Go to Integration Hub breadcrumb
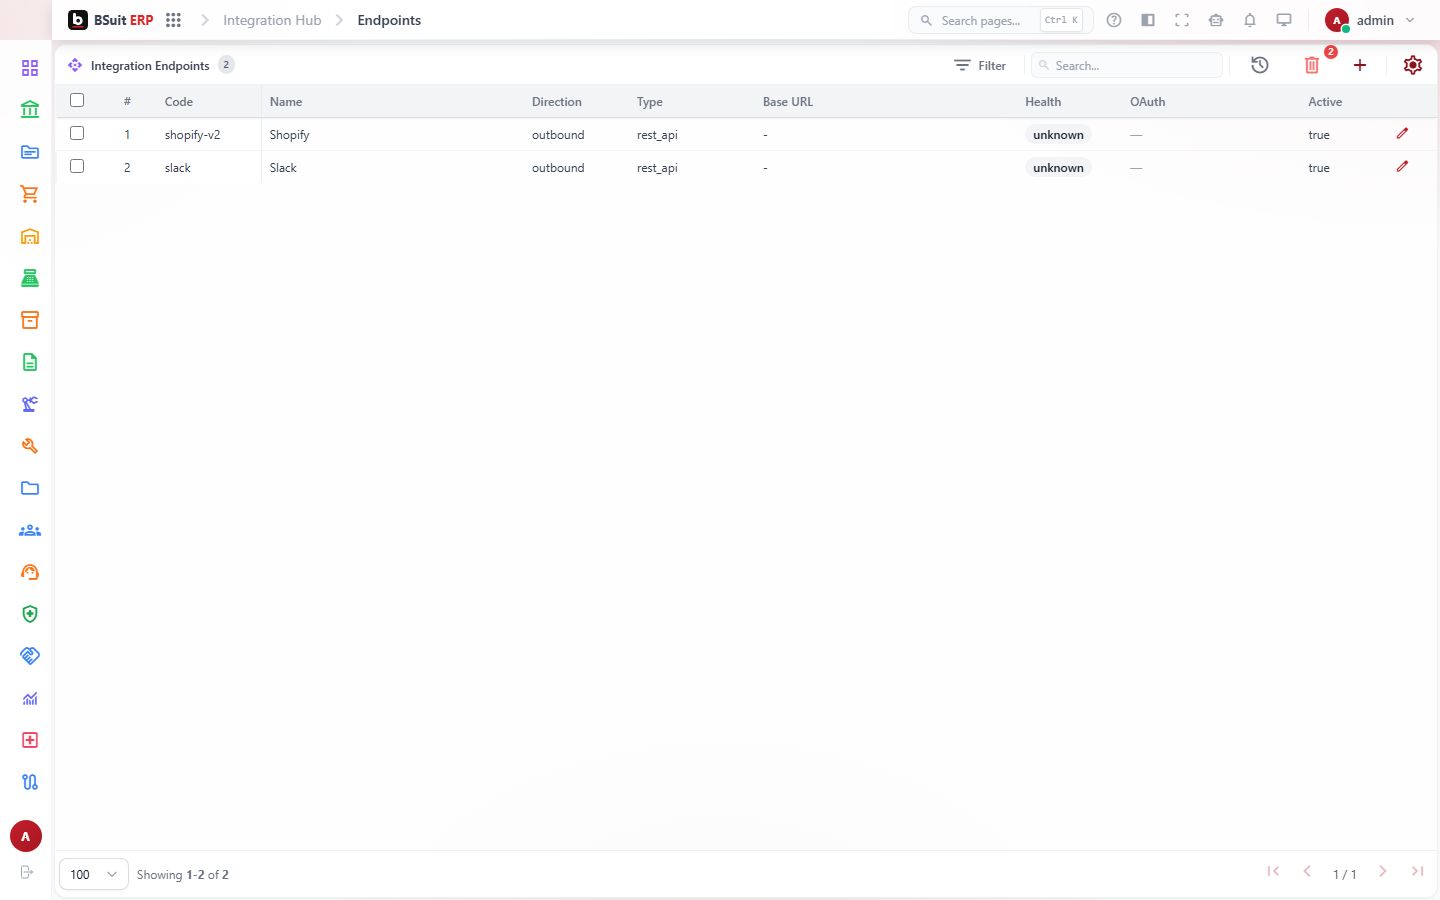The image size is (1440, 900). pyautogui.click(x=272, y=20)
